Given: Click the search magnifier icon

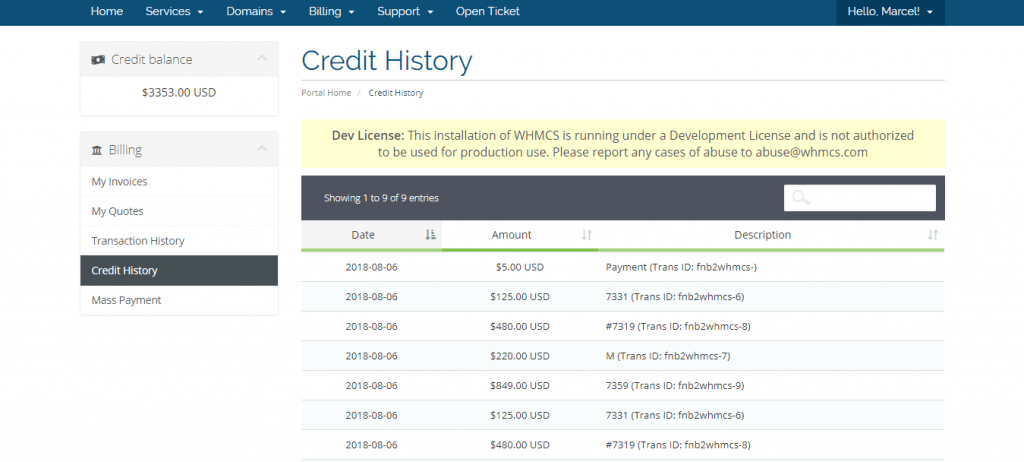Looking at the screenshot, I should (800, 198).
